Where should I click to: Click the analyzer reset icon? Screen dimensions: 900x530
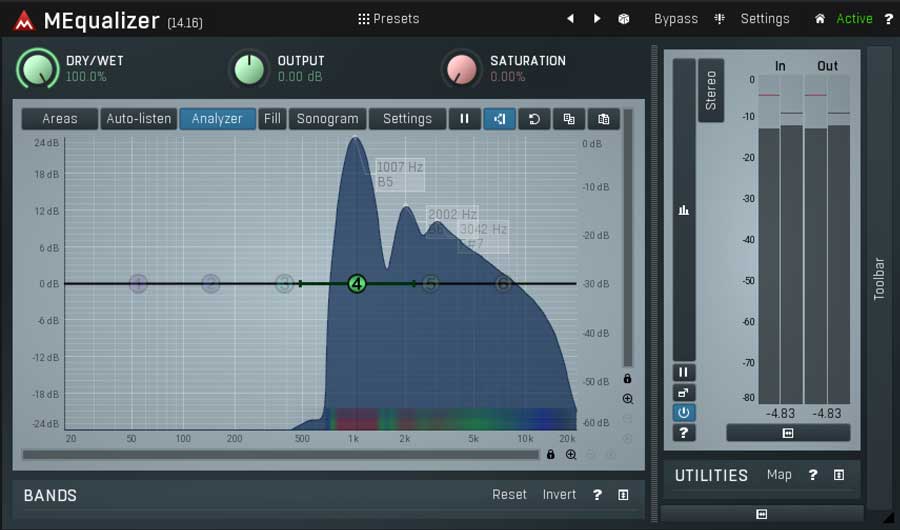point(534,119)
